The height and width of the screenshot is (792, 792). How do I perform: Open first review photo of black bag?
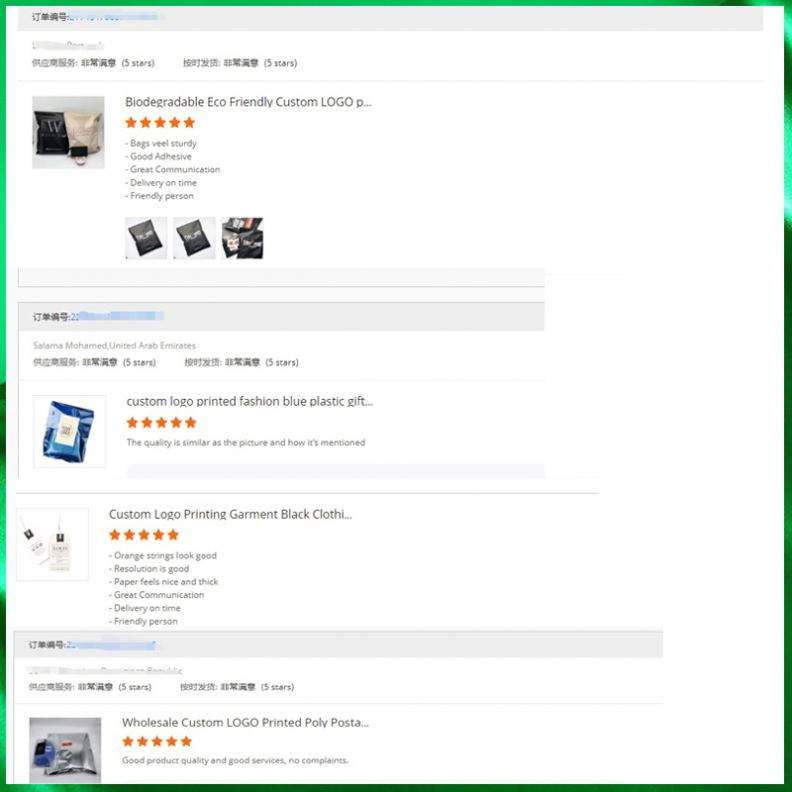click(x=146, y=238)
